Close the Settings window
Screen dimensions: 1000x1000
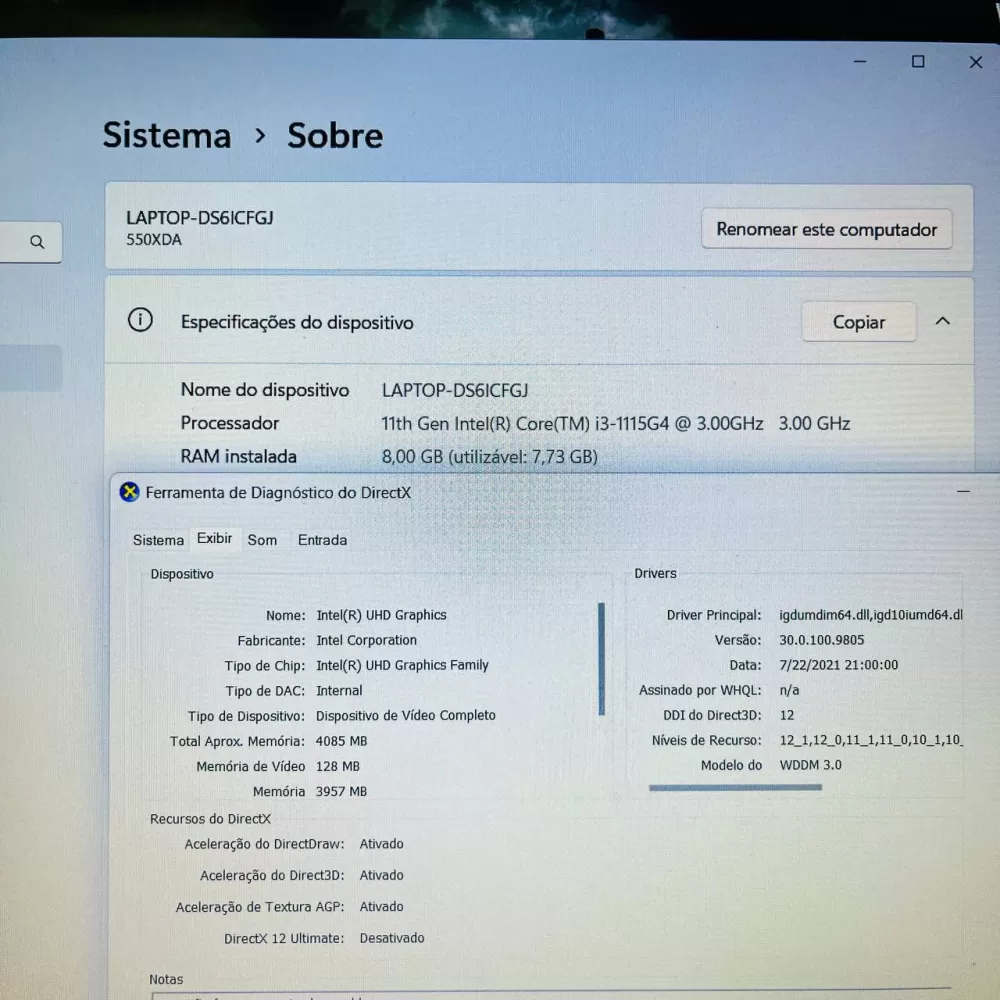(976, 62)
